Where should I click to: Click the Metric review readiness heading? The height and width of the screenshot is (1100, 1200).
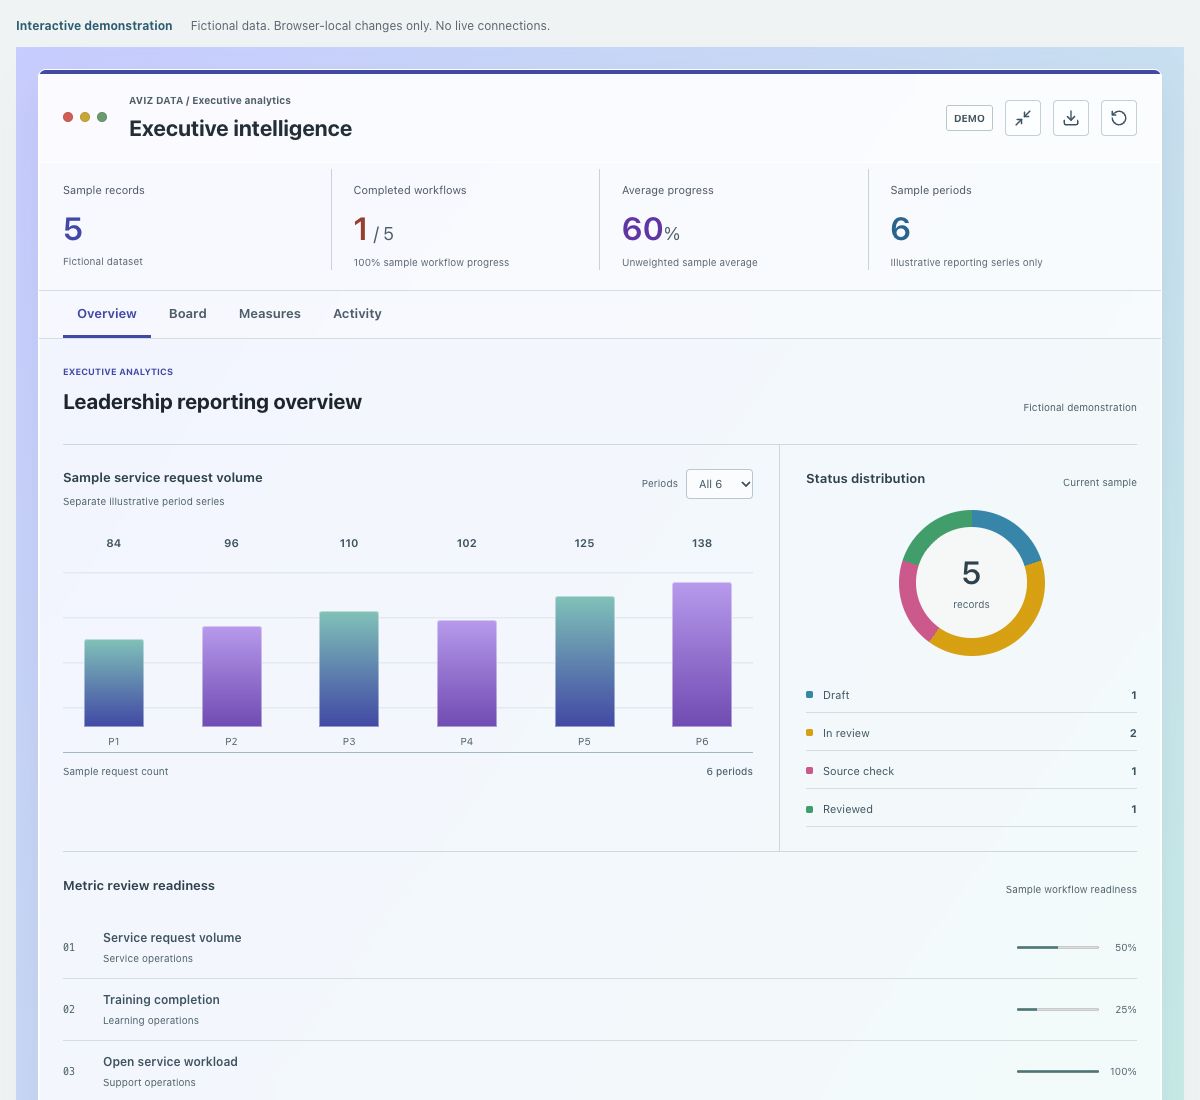tap(139, 886)
